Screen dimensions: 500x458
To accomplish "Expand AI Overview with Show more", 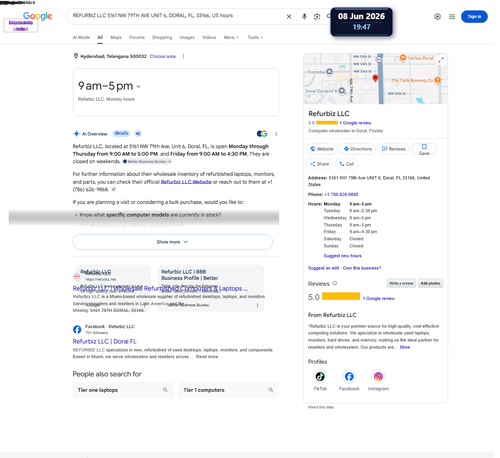I will pyautogui.click(x=173, y=242).
